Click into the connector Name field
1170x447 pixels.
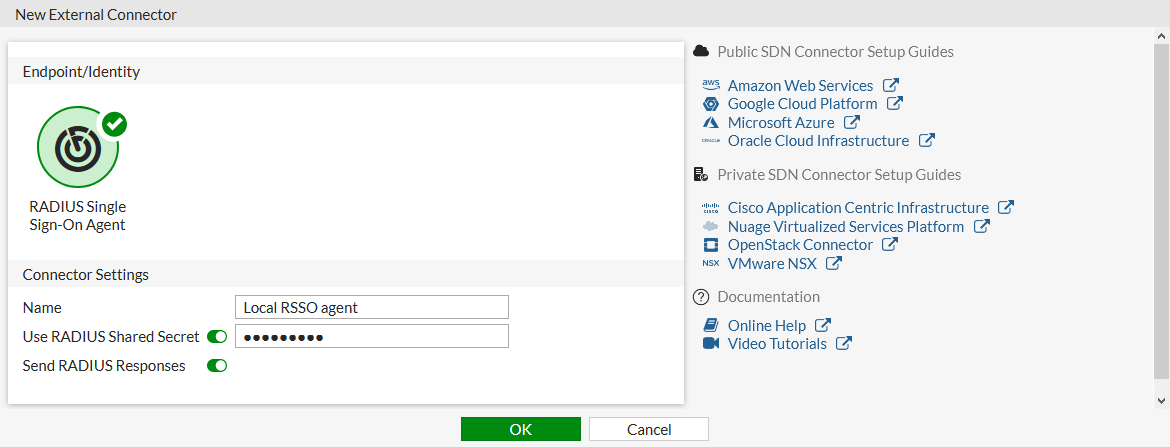pyautogui.click(x=371, y=308)
